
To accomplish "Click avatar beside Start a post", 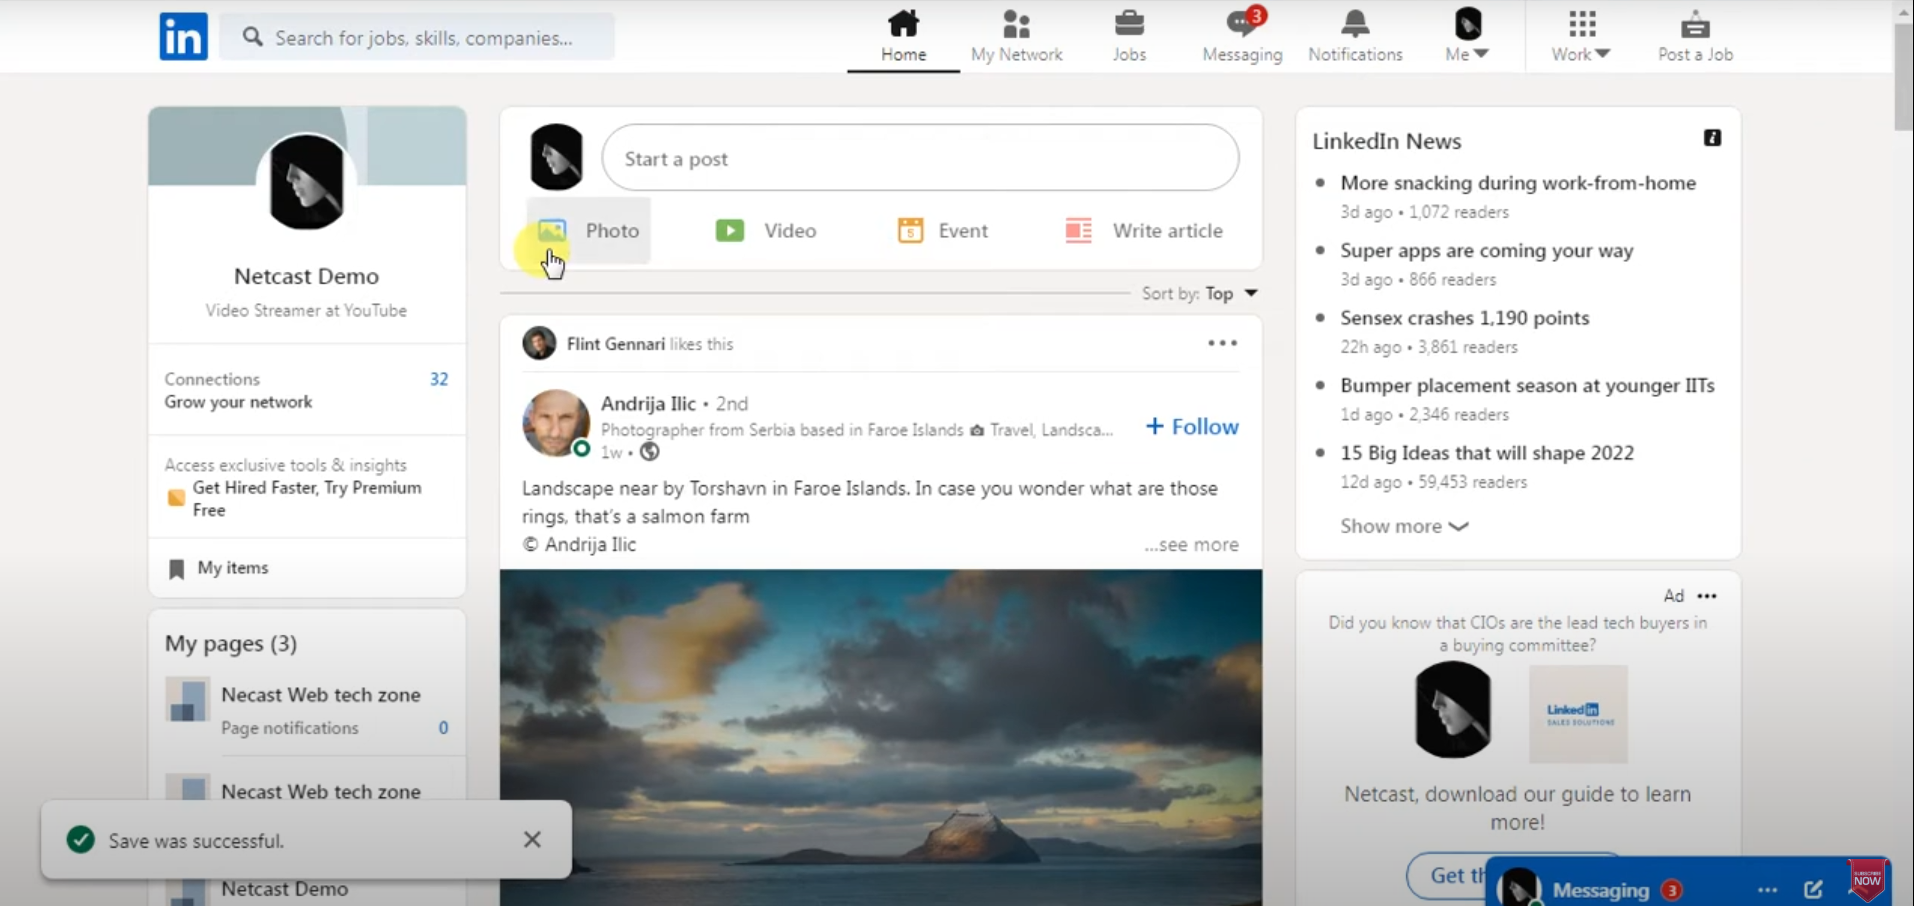I will [556, 157].
